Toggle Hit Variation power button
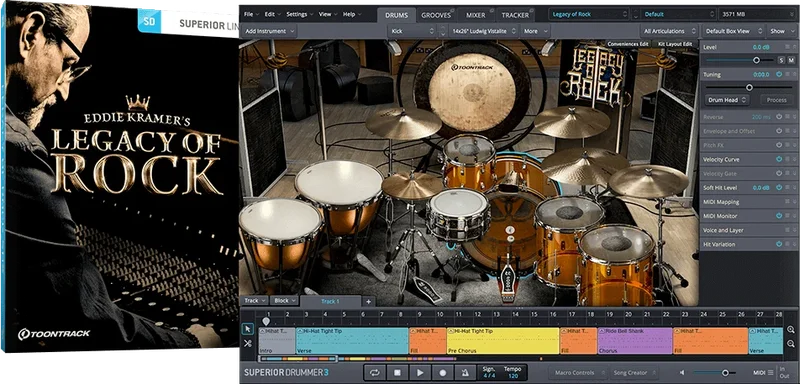 click(779, 244)
